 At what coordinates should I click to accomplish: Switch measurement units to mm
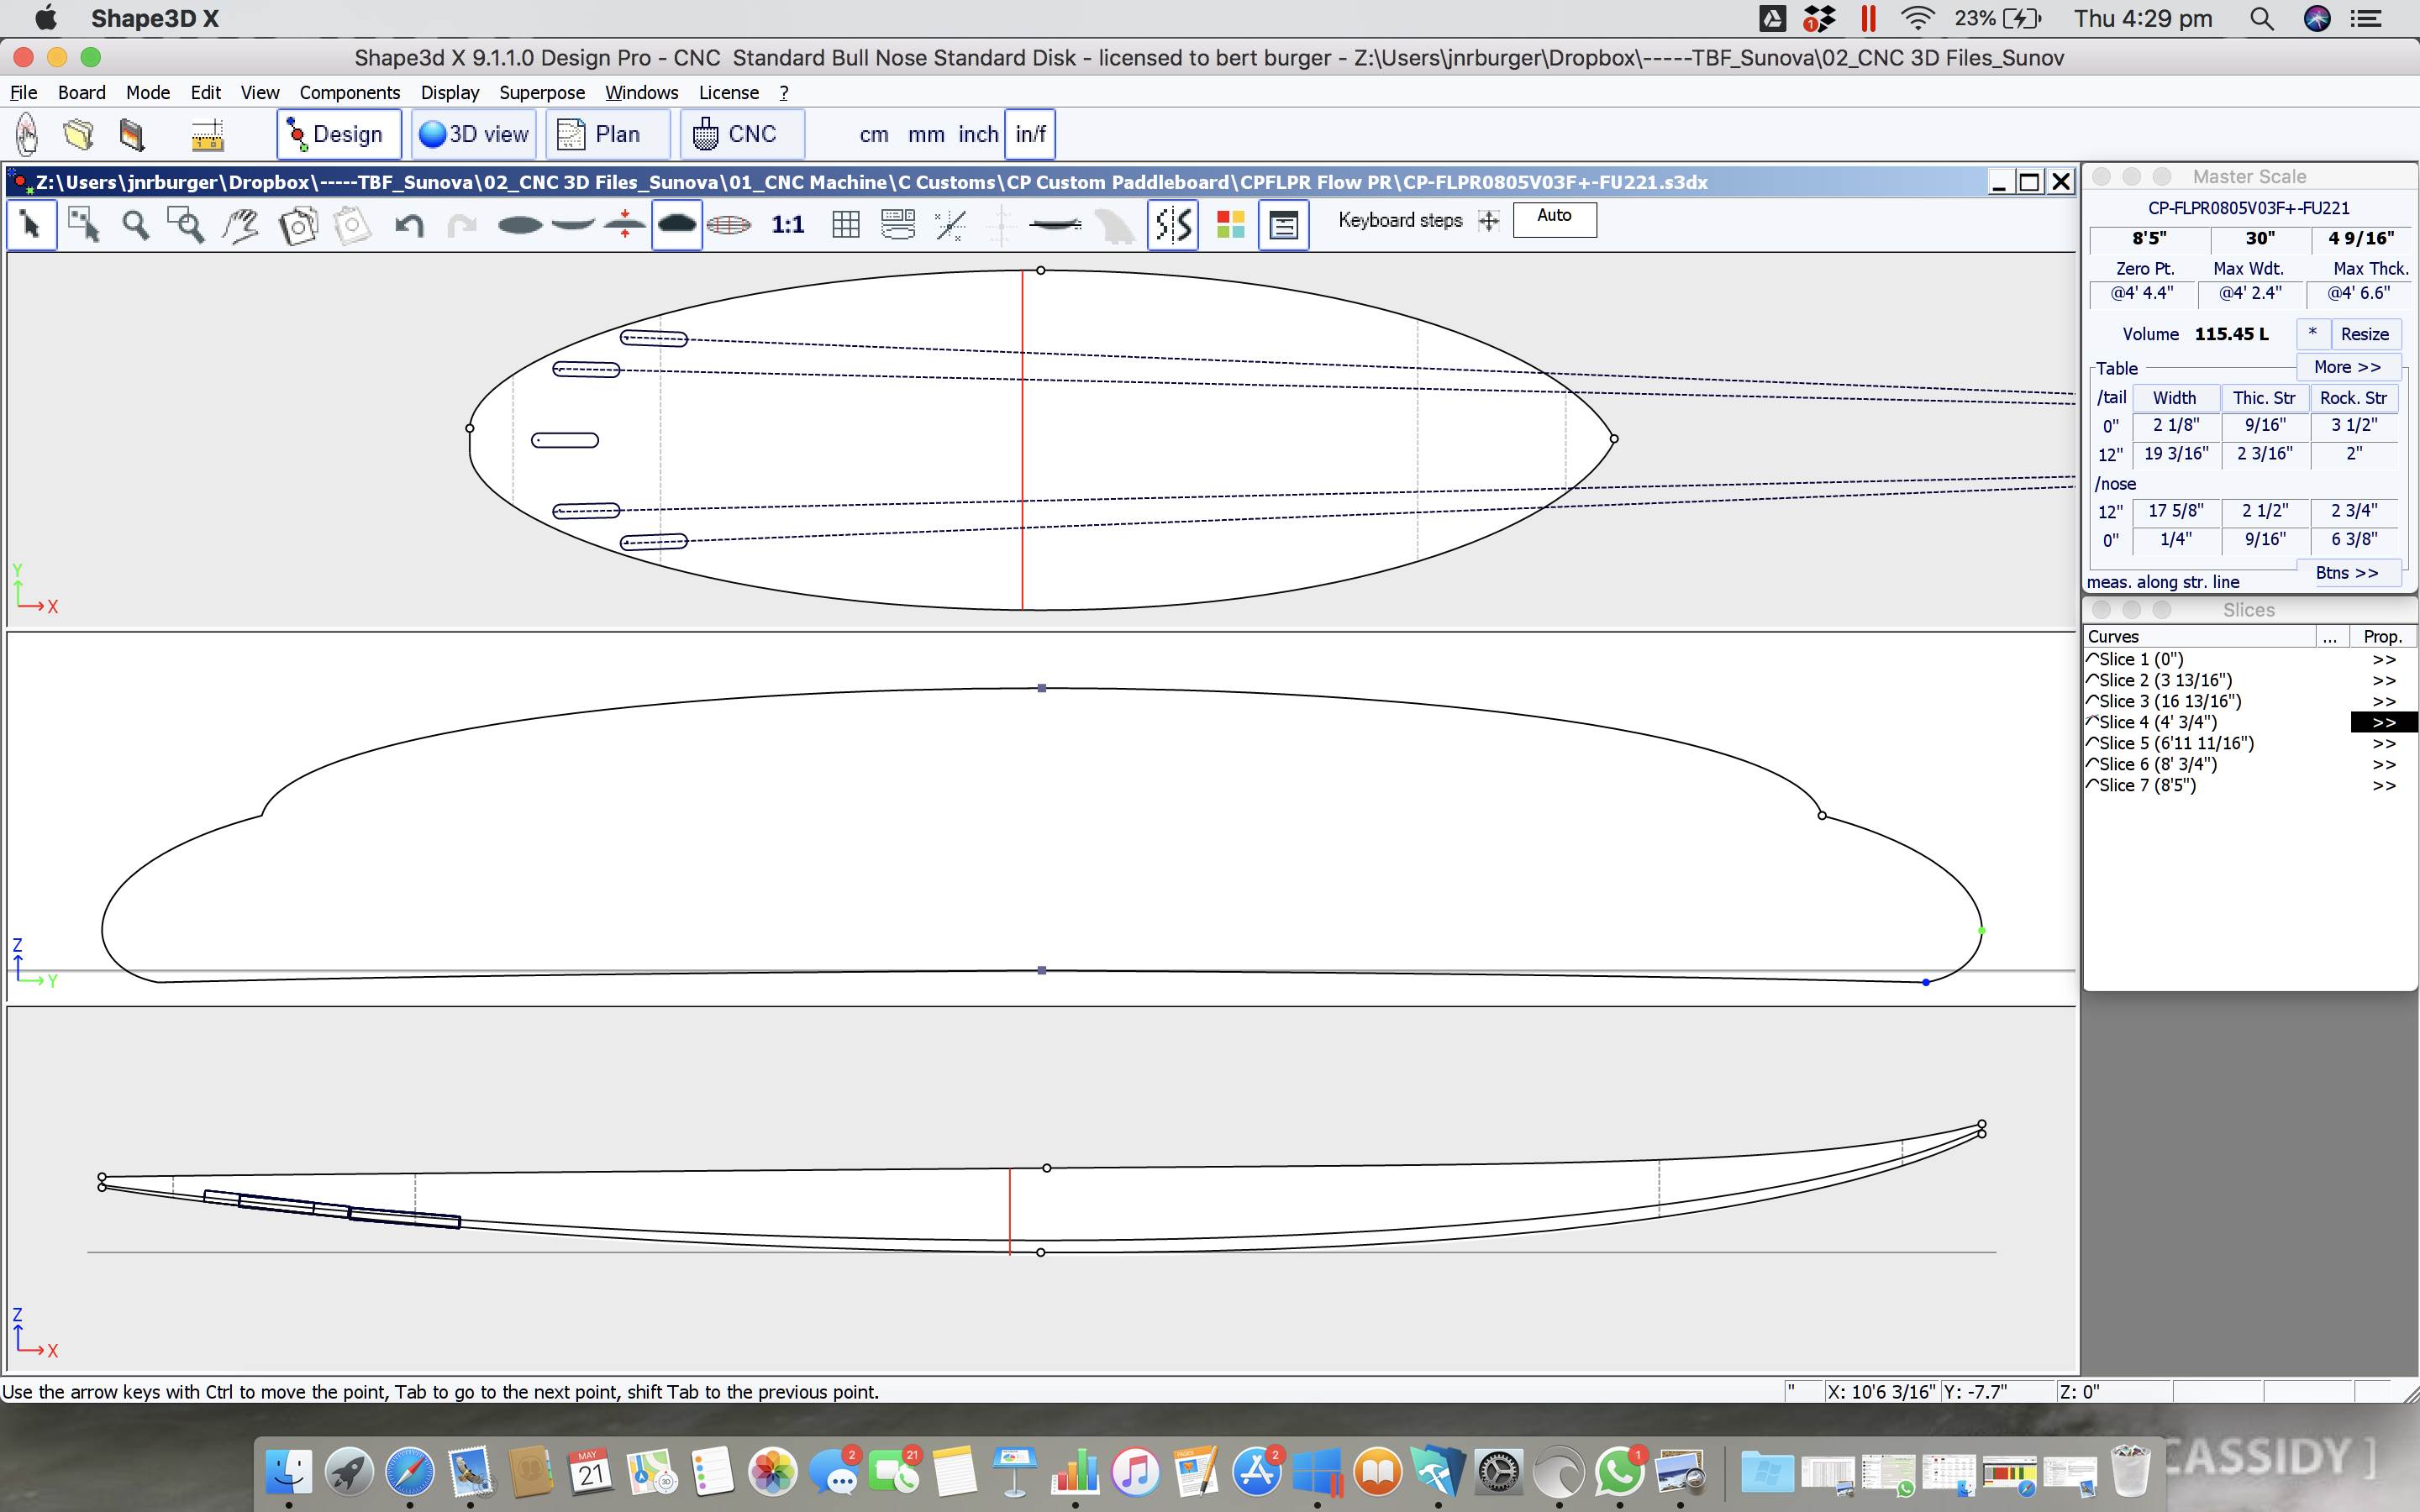(x=924, y=133)
